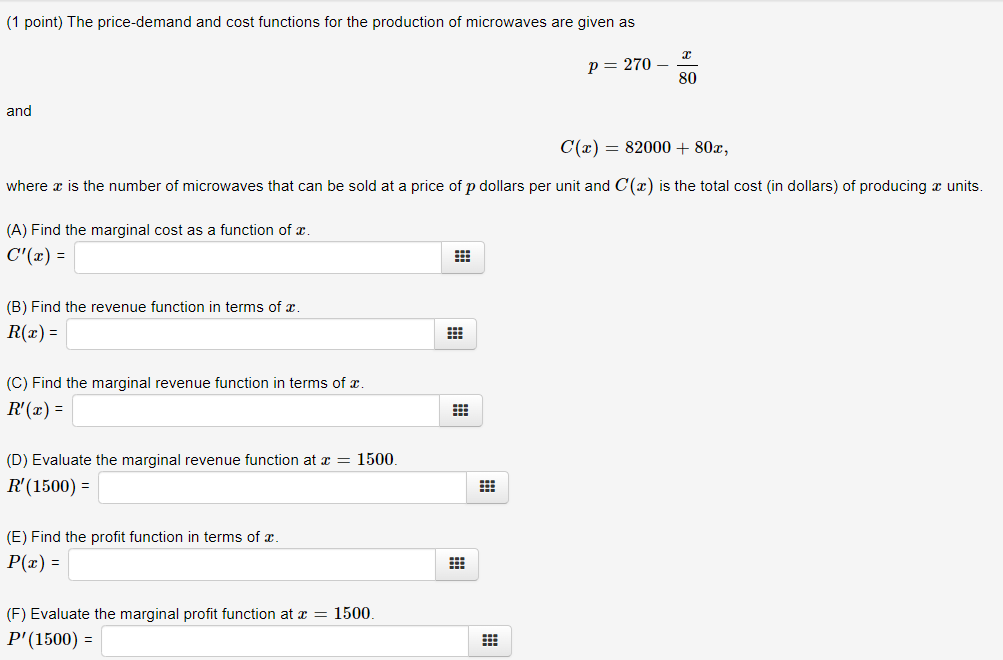Click into the P'(1500) answer box
1003x660 pixels.
click(x=284, y=640)
